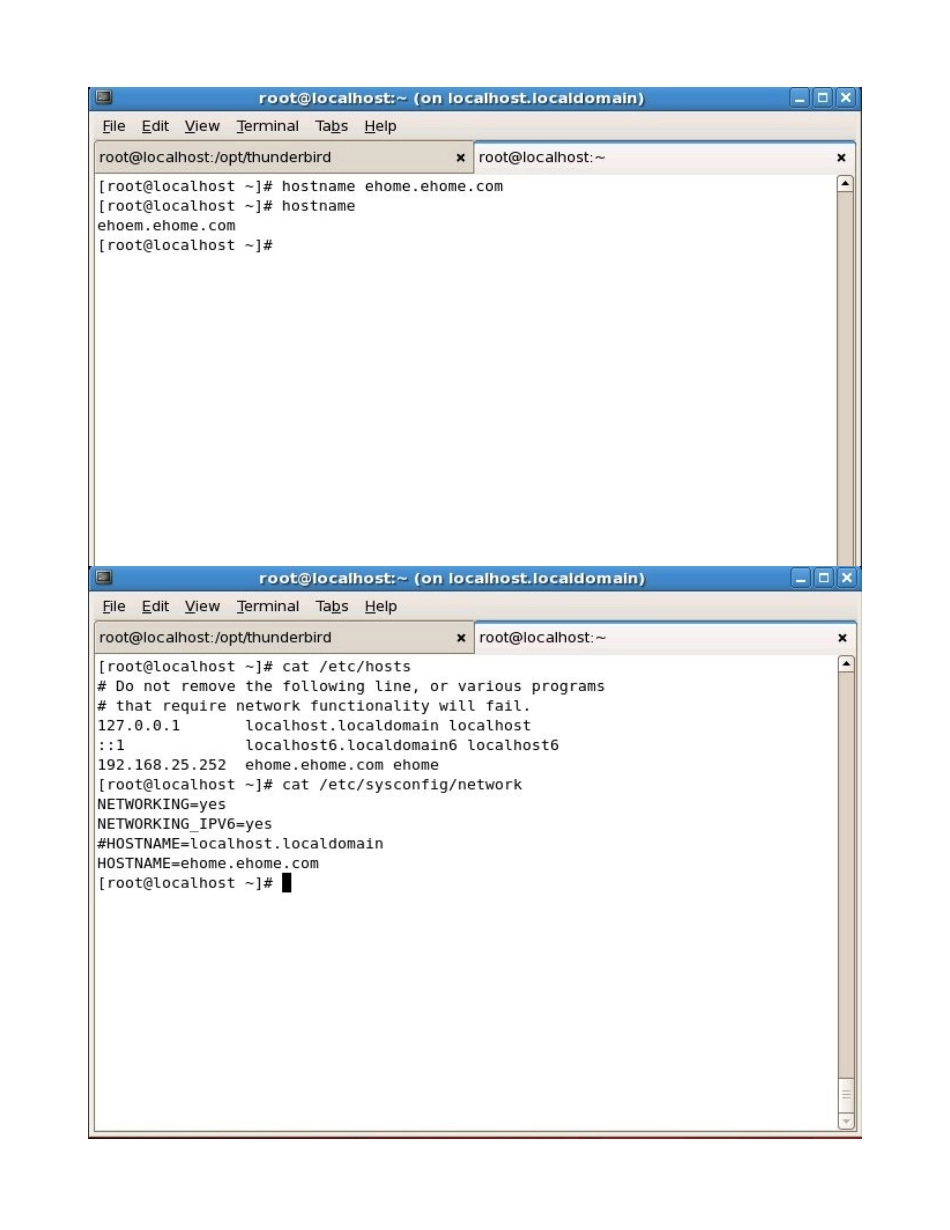Screen dimensions: 950x1230
Task: Click terminal window menu icon in upper title bar
Action: (x=104, y=98)
